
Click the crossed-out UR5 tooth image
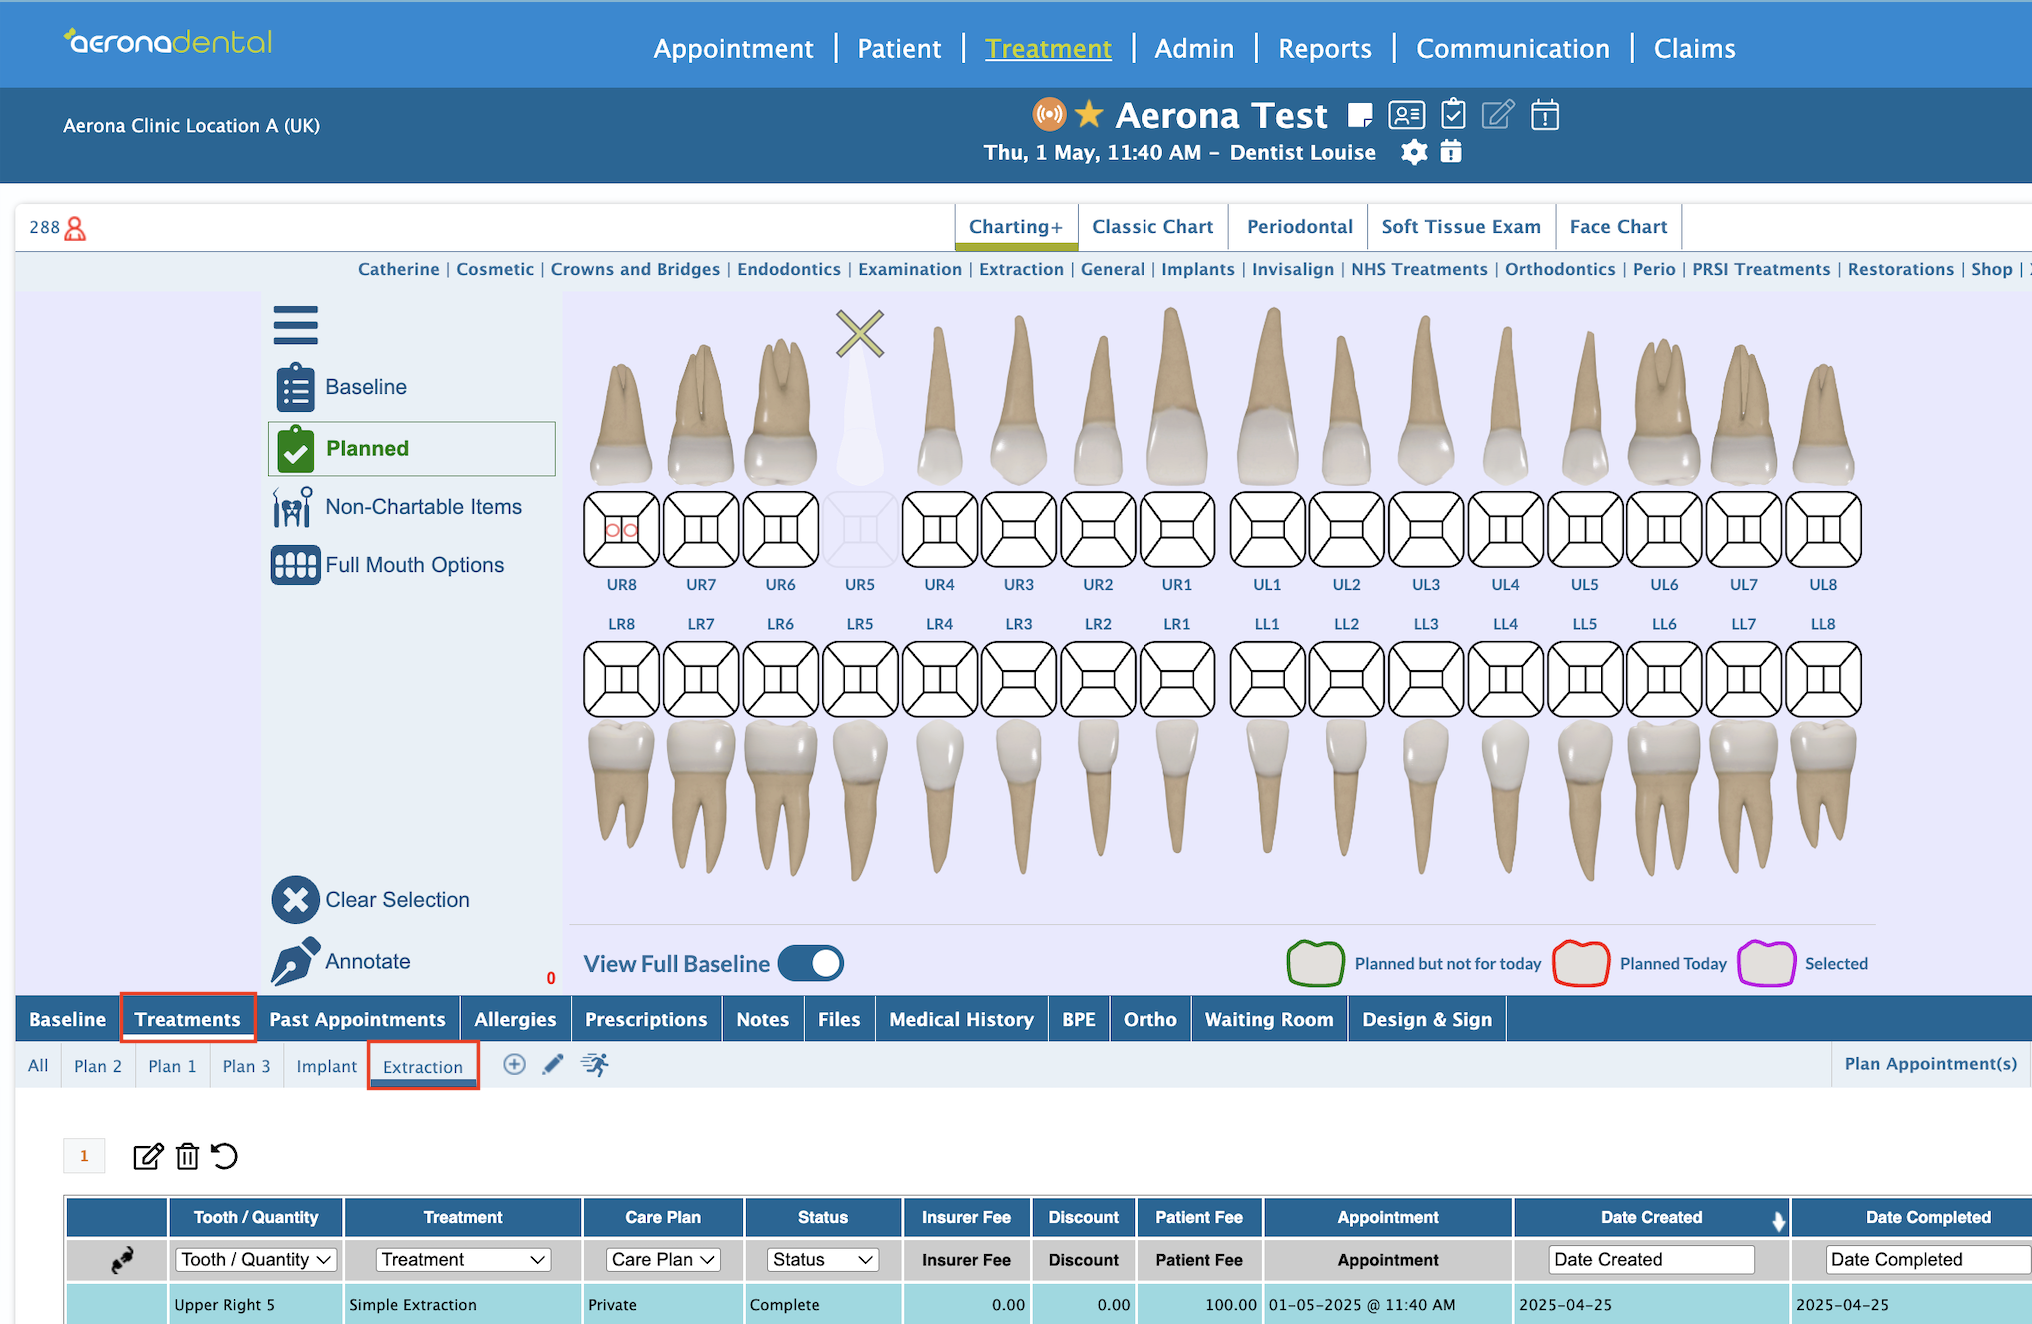860,400
